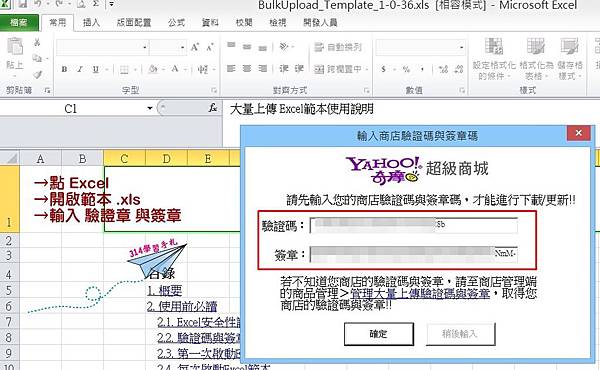Open the 管理大量上傳驗證碼與簽章 link
The height and width of the screenshot is (370, 600).
coord(420,294)
